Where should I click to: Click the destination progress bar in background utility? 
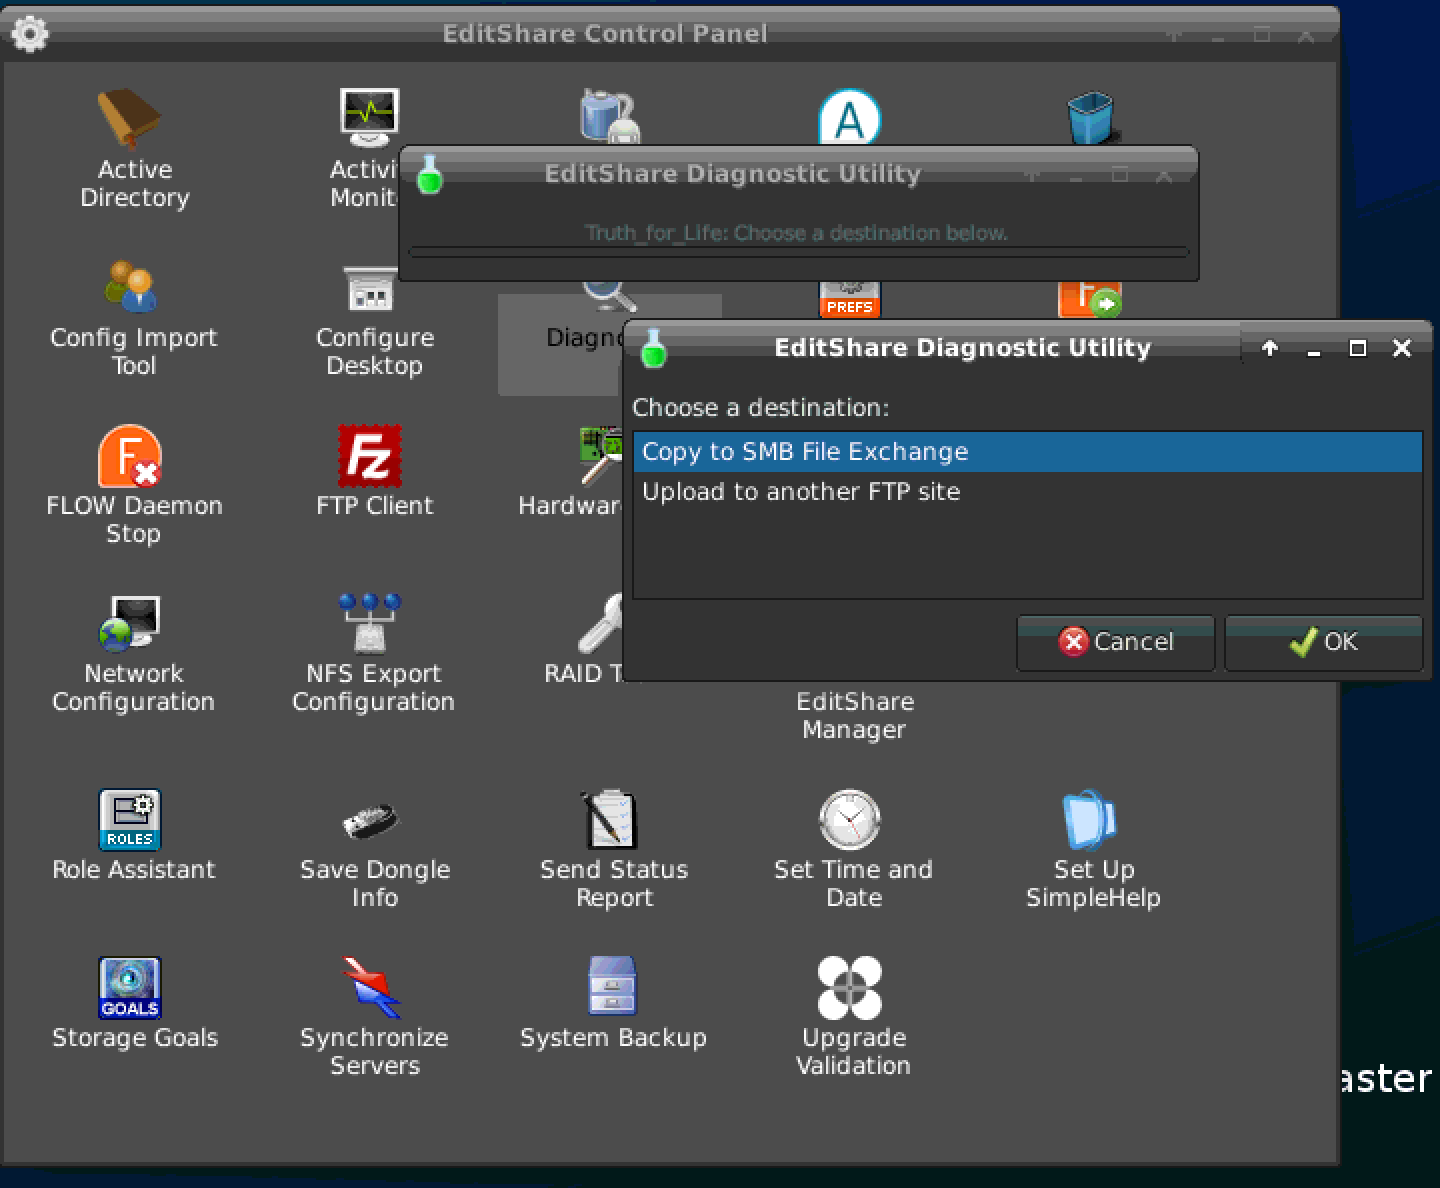click(x=798, y=253)
